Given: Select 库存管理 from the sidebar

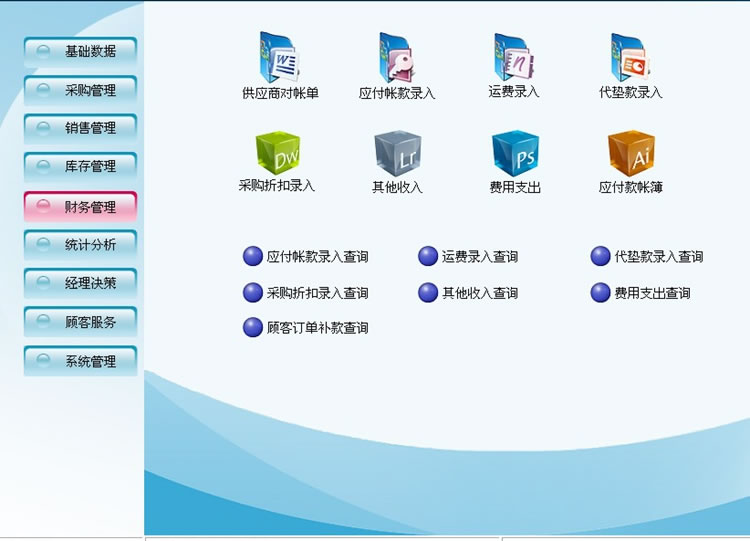Looking at the screenshot, I should [80, 166].
